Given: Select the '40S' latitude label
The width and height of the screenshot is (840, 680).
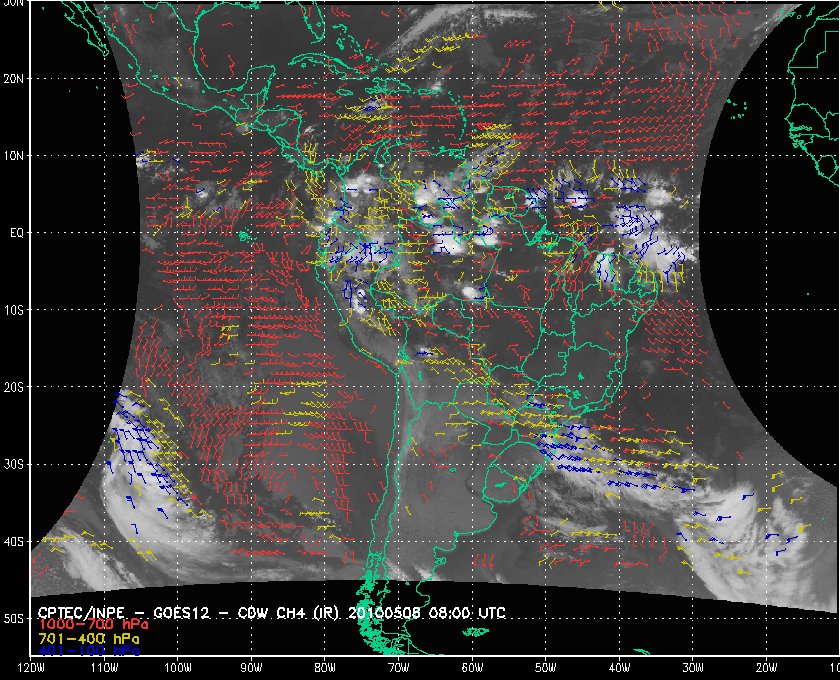Looking at the screenshot, I should pos(13,542).
